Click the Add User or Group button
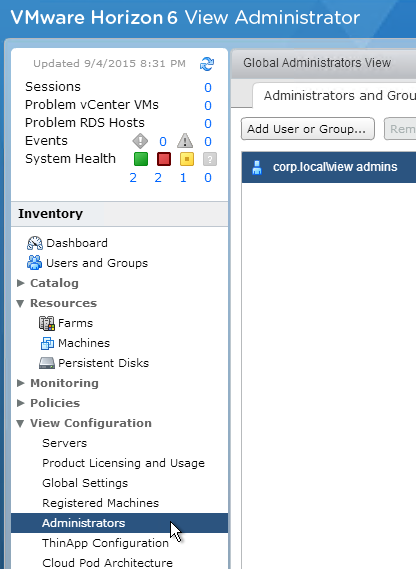416x569 pixels. coord(308,129)
